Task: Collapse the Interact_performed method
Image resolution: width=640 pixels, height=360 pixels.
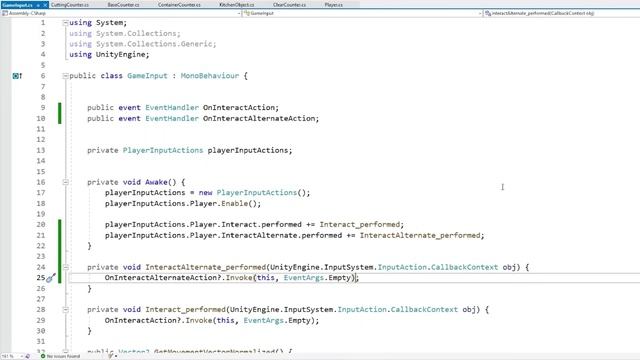Action: click(x=65, y=310)
